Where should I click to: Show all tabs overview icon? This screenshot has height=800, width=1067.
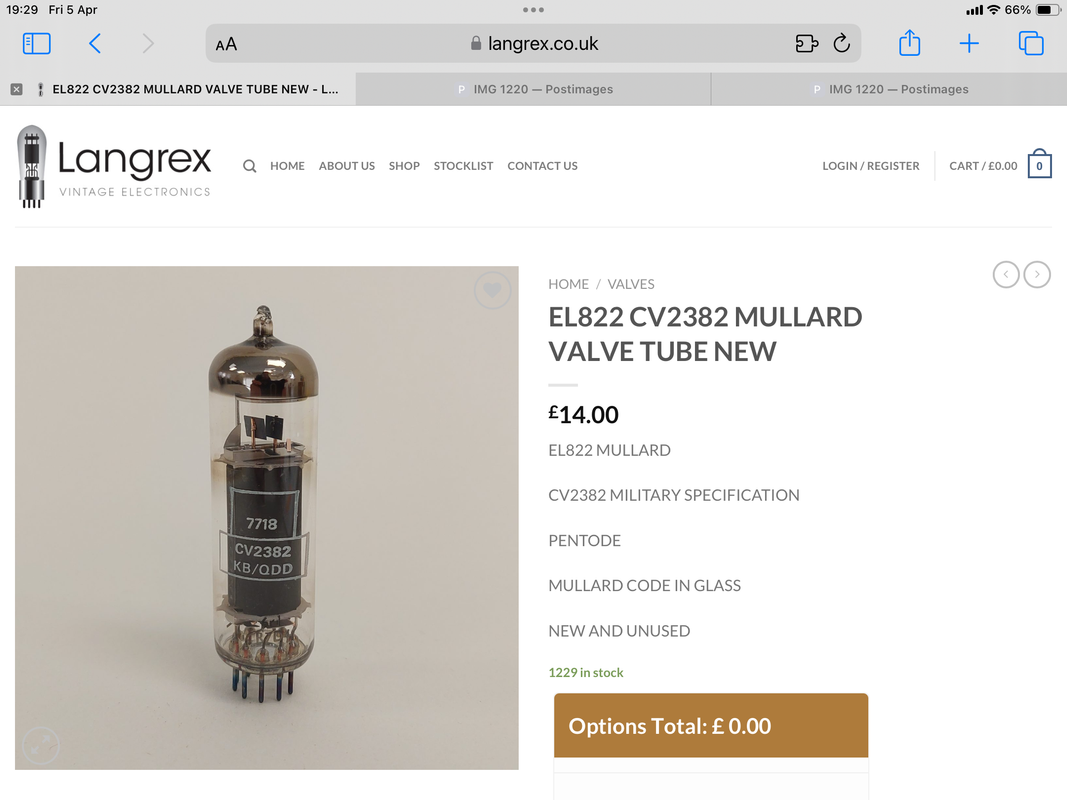[1031, 44]
